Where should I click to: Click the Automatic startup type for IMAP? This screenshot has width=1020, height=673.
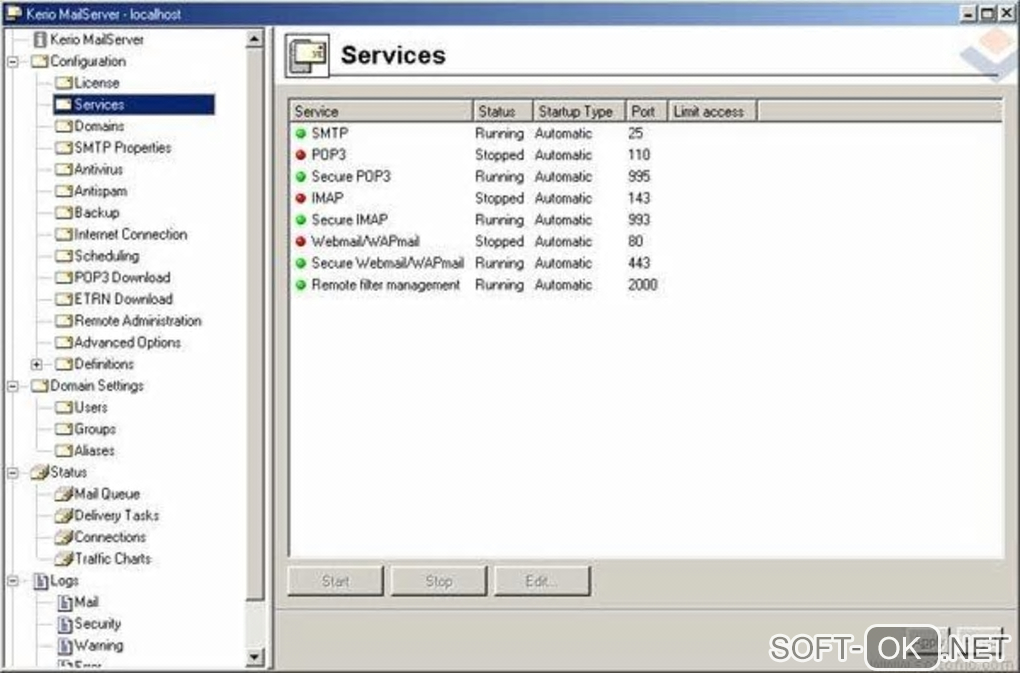tap(563, 198)
